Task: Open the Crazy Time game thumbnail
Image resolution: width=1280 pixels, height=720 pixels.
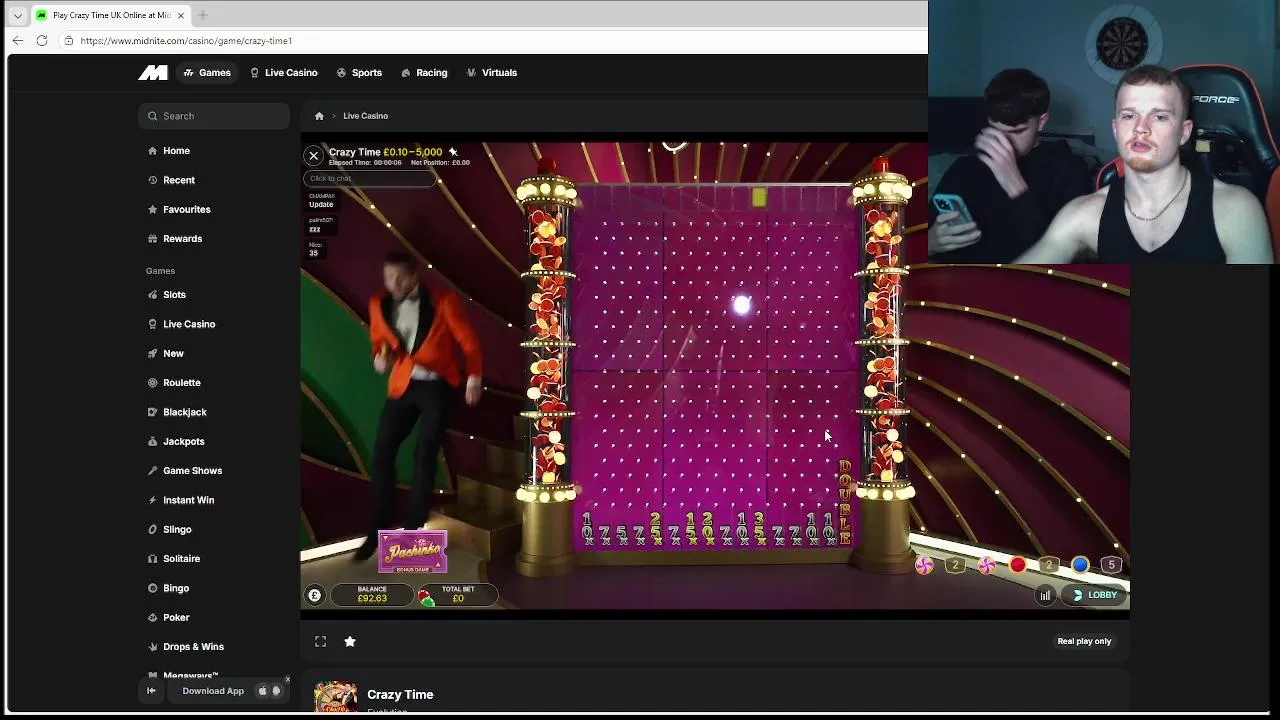Action: point(336,697)
